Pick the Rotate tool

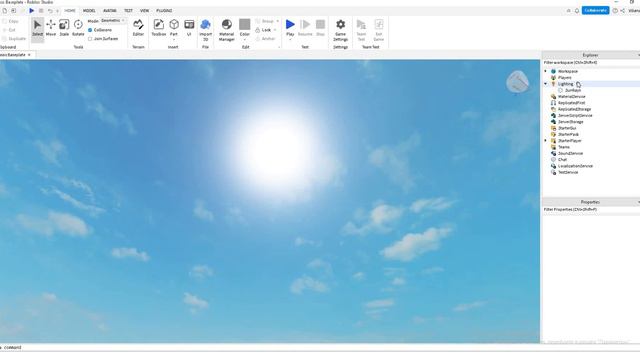[78, 28]
